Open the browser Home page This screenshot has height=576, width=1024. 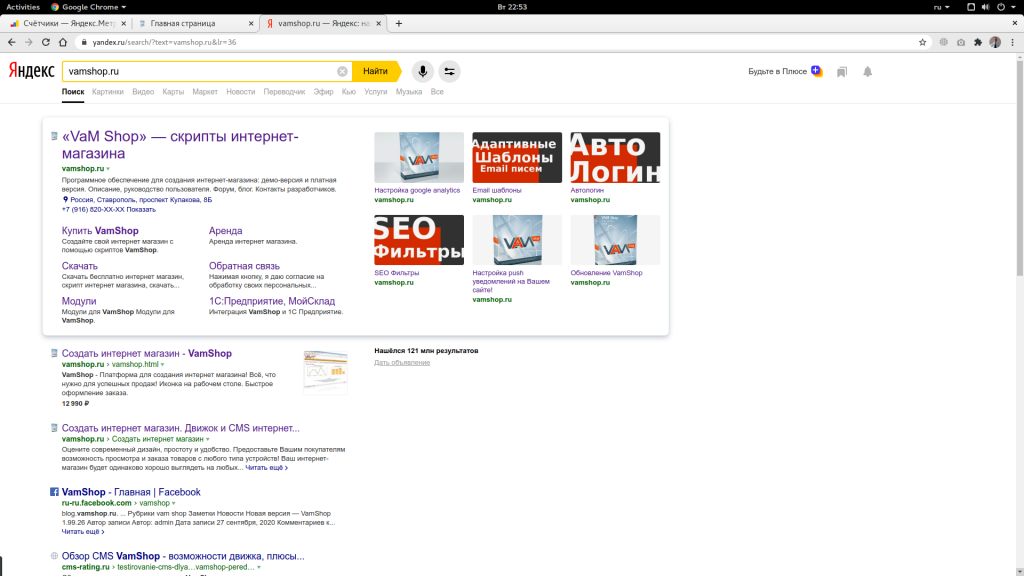click(63, 42)
